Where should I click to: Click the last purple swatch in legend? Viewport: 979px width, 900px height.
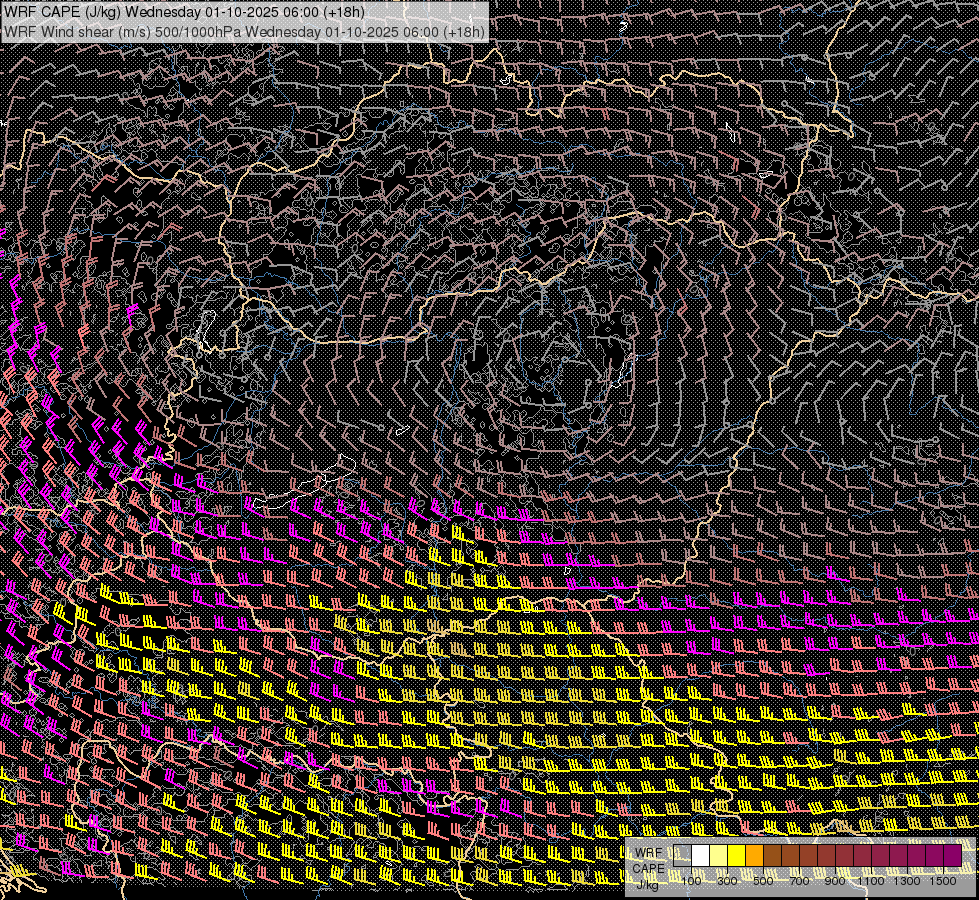point(952,856)
